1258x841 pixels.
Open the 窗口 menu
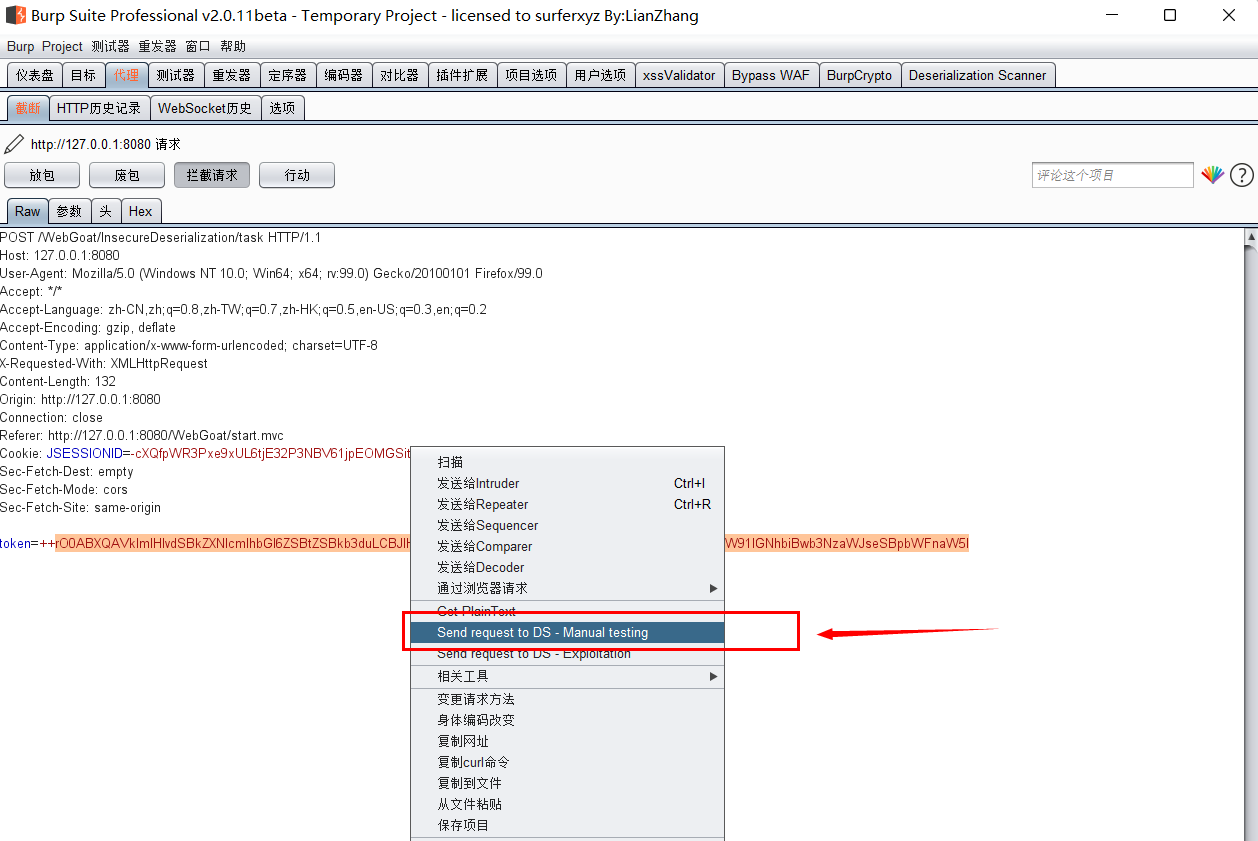[198, 46]
